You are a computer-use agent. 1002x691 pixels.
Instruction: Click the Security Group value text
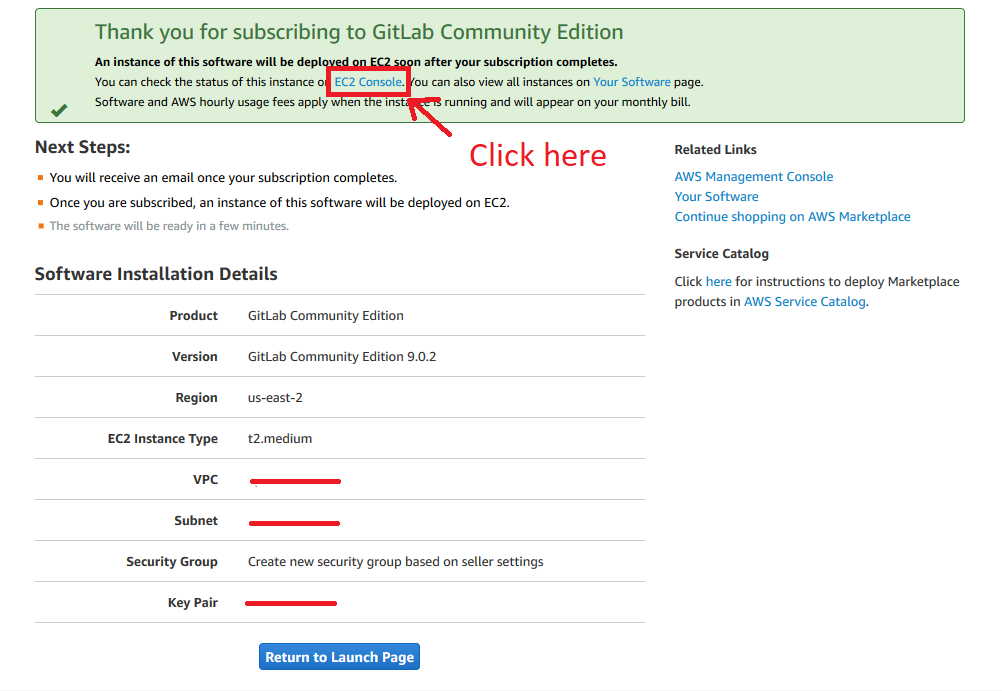point(395,562)
